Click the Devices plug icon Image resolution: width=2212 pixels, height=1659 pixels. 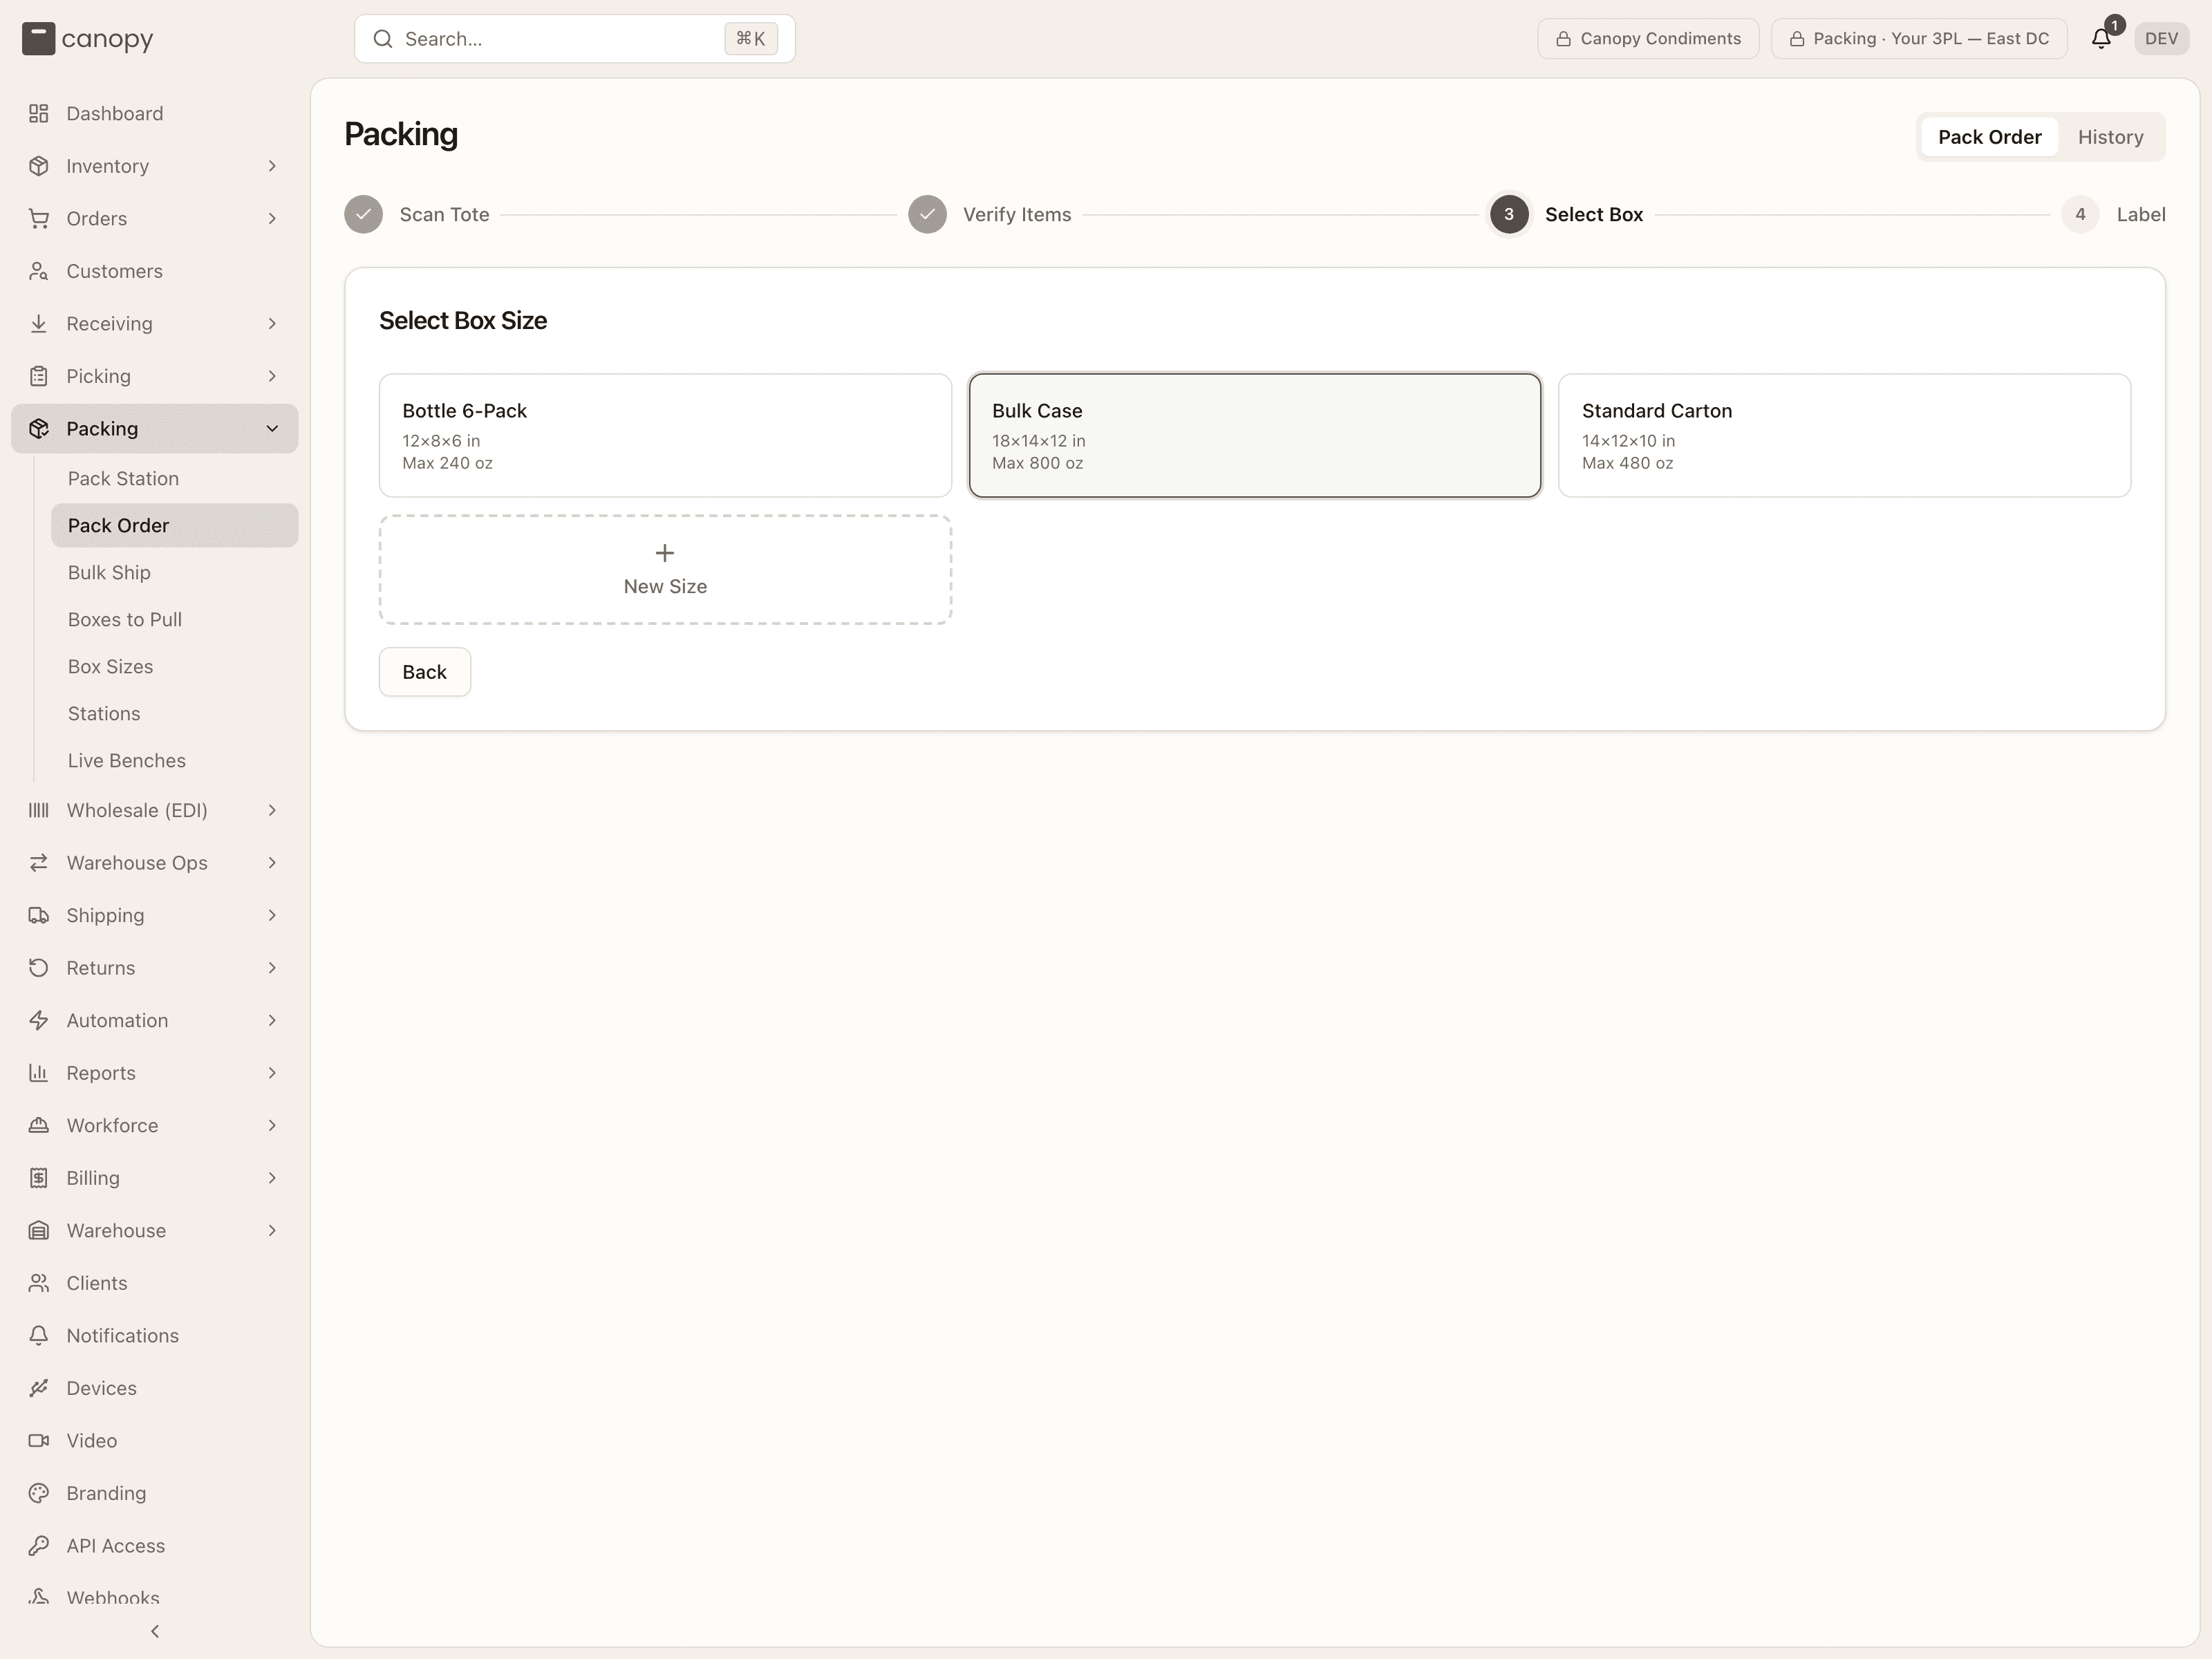[x=39, y=1388]
